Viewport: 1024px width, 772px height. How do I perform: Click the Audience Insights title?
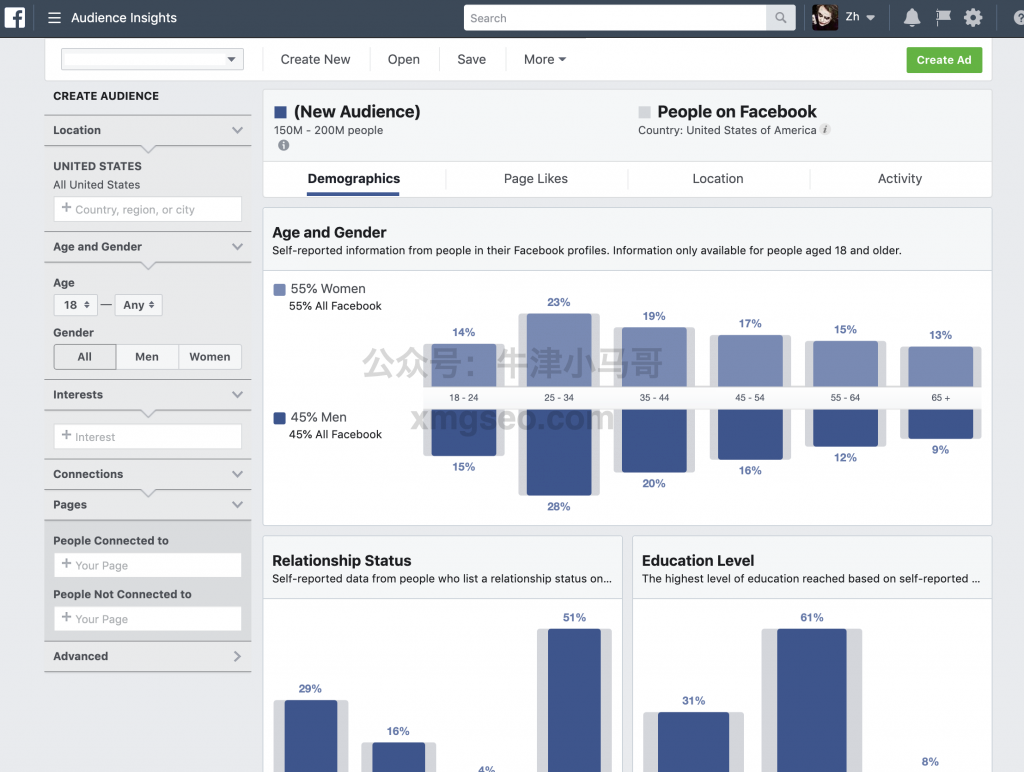pos(124,18)
